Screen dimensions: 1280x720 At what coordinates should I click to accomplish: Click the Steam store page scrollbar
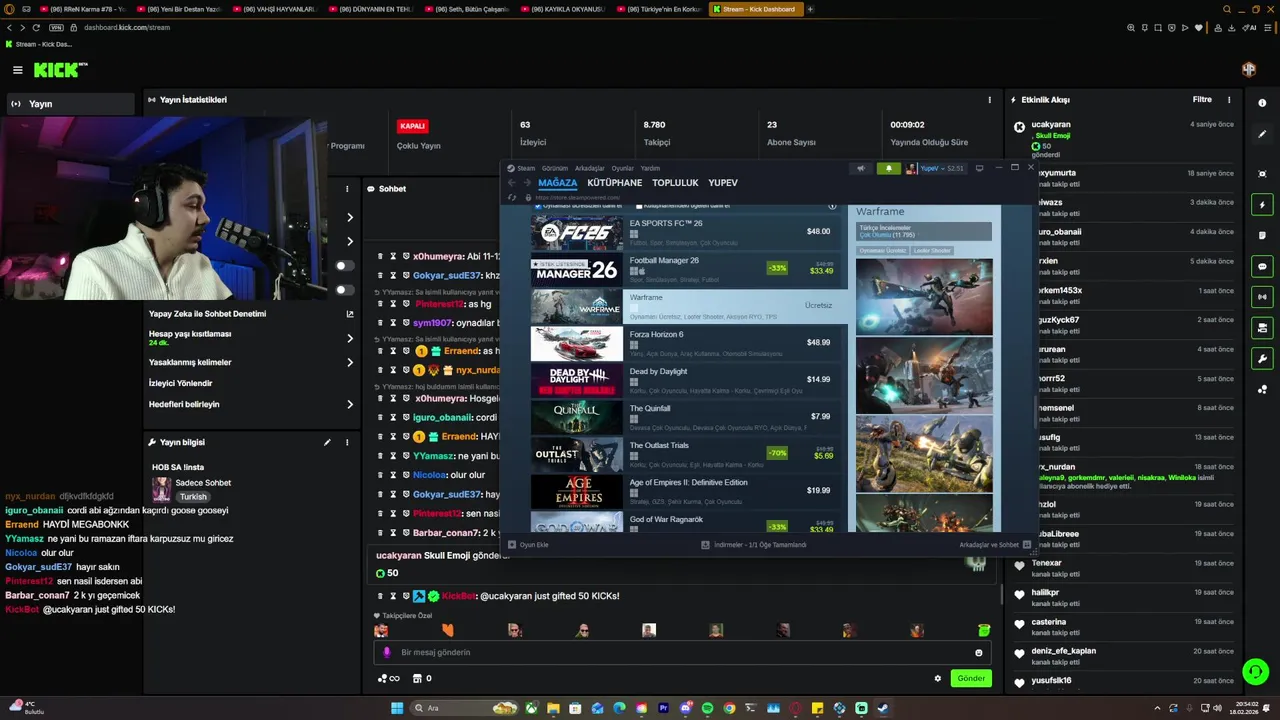(x=1035, y=410)
